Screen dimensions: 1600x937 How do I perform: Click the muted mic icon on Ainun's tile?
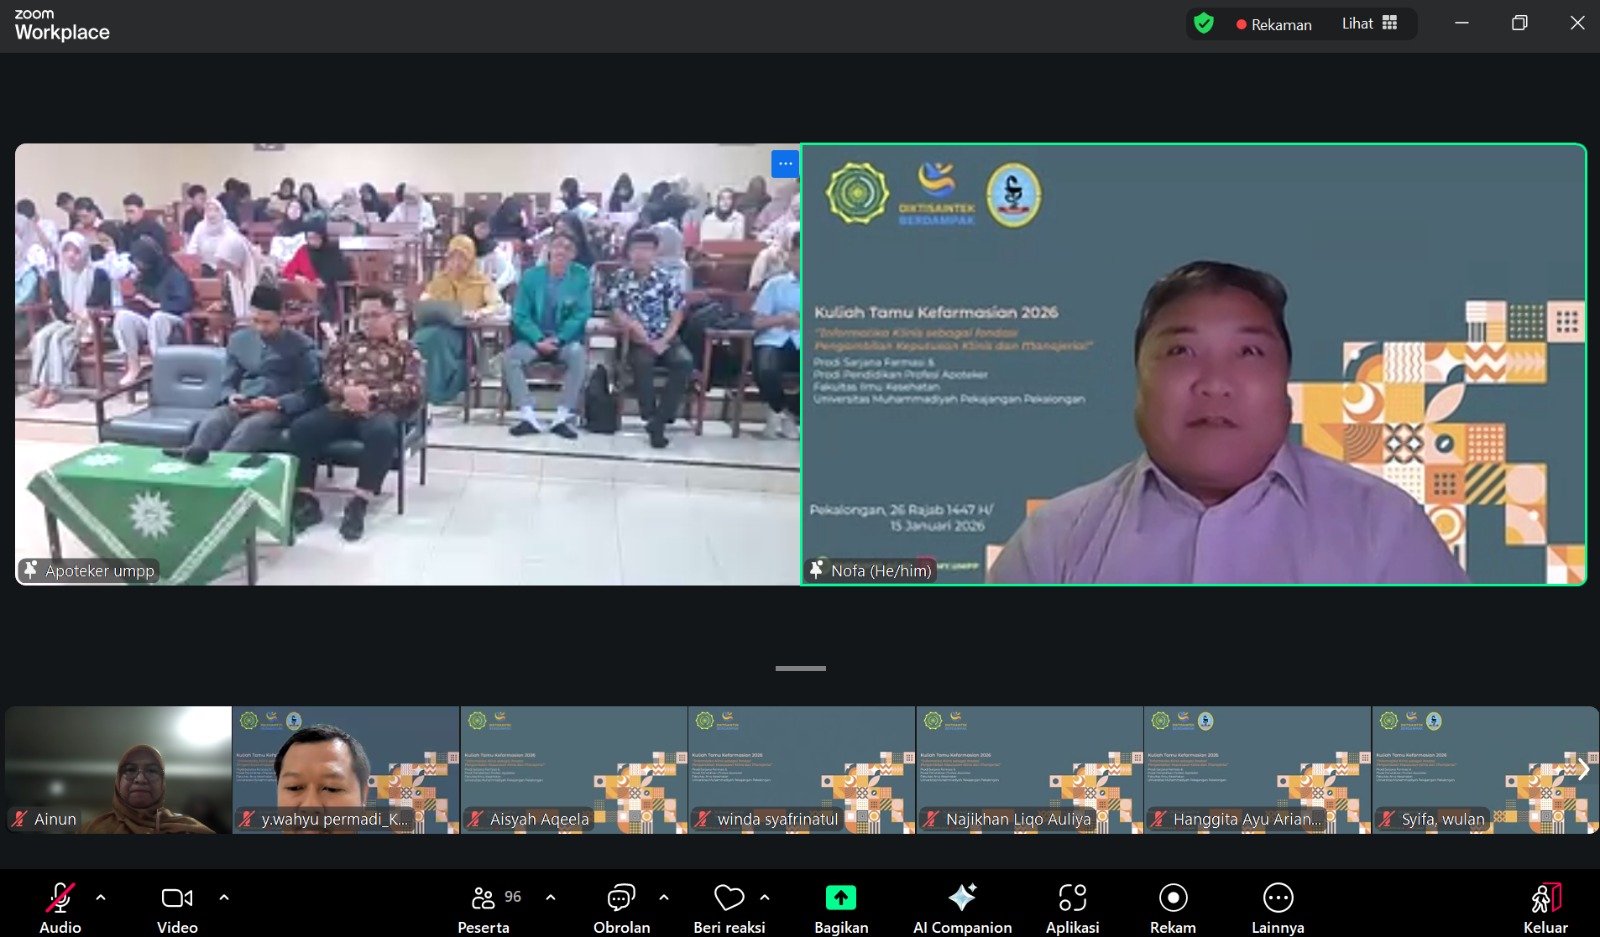click(x=18, y=818)
